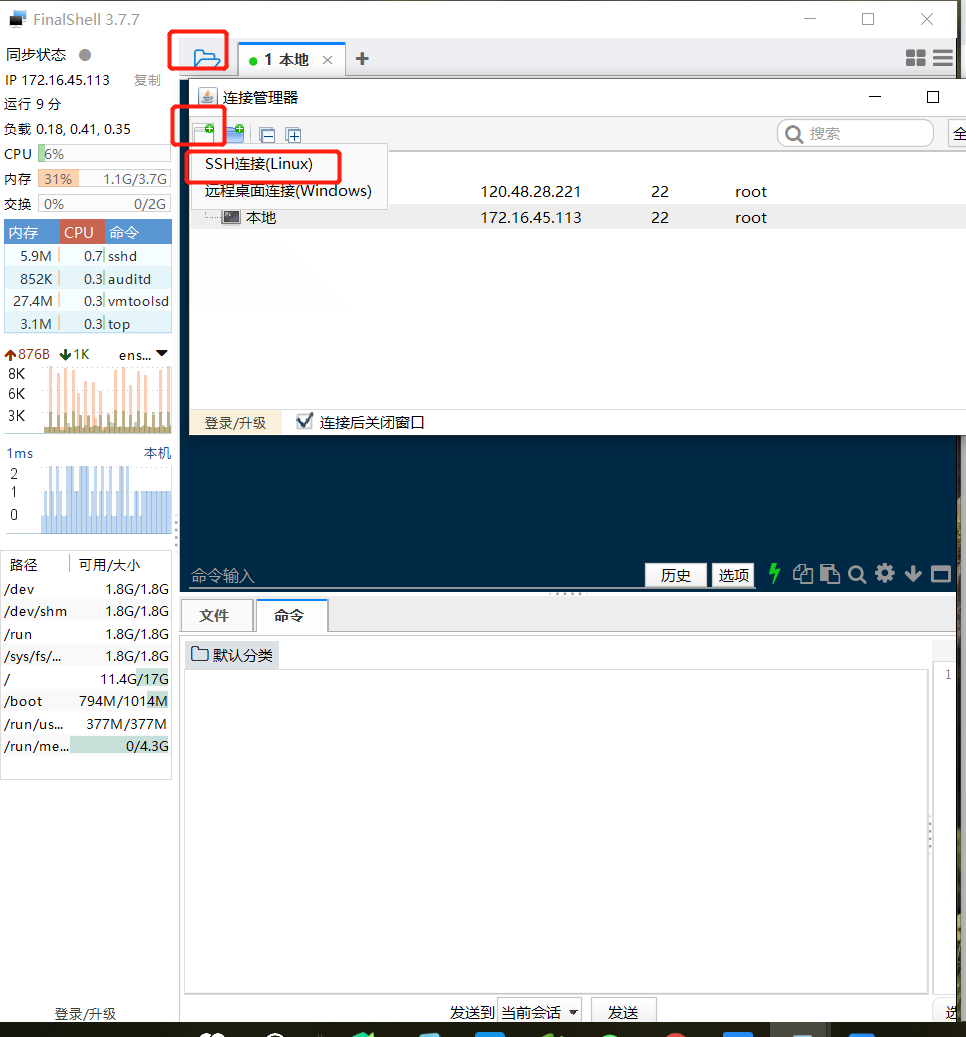The height and width of the screenshot is (1037, 966).
Task: Click the 内存 31% usage bar
Action: 104,179
